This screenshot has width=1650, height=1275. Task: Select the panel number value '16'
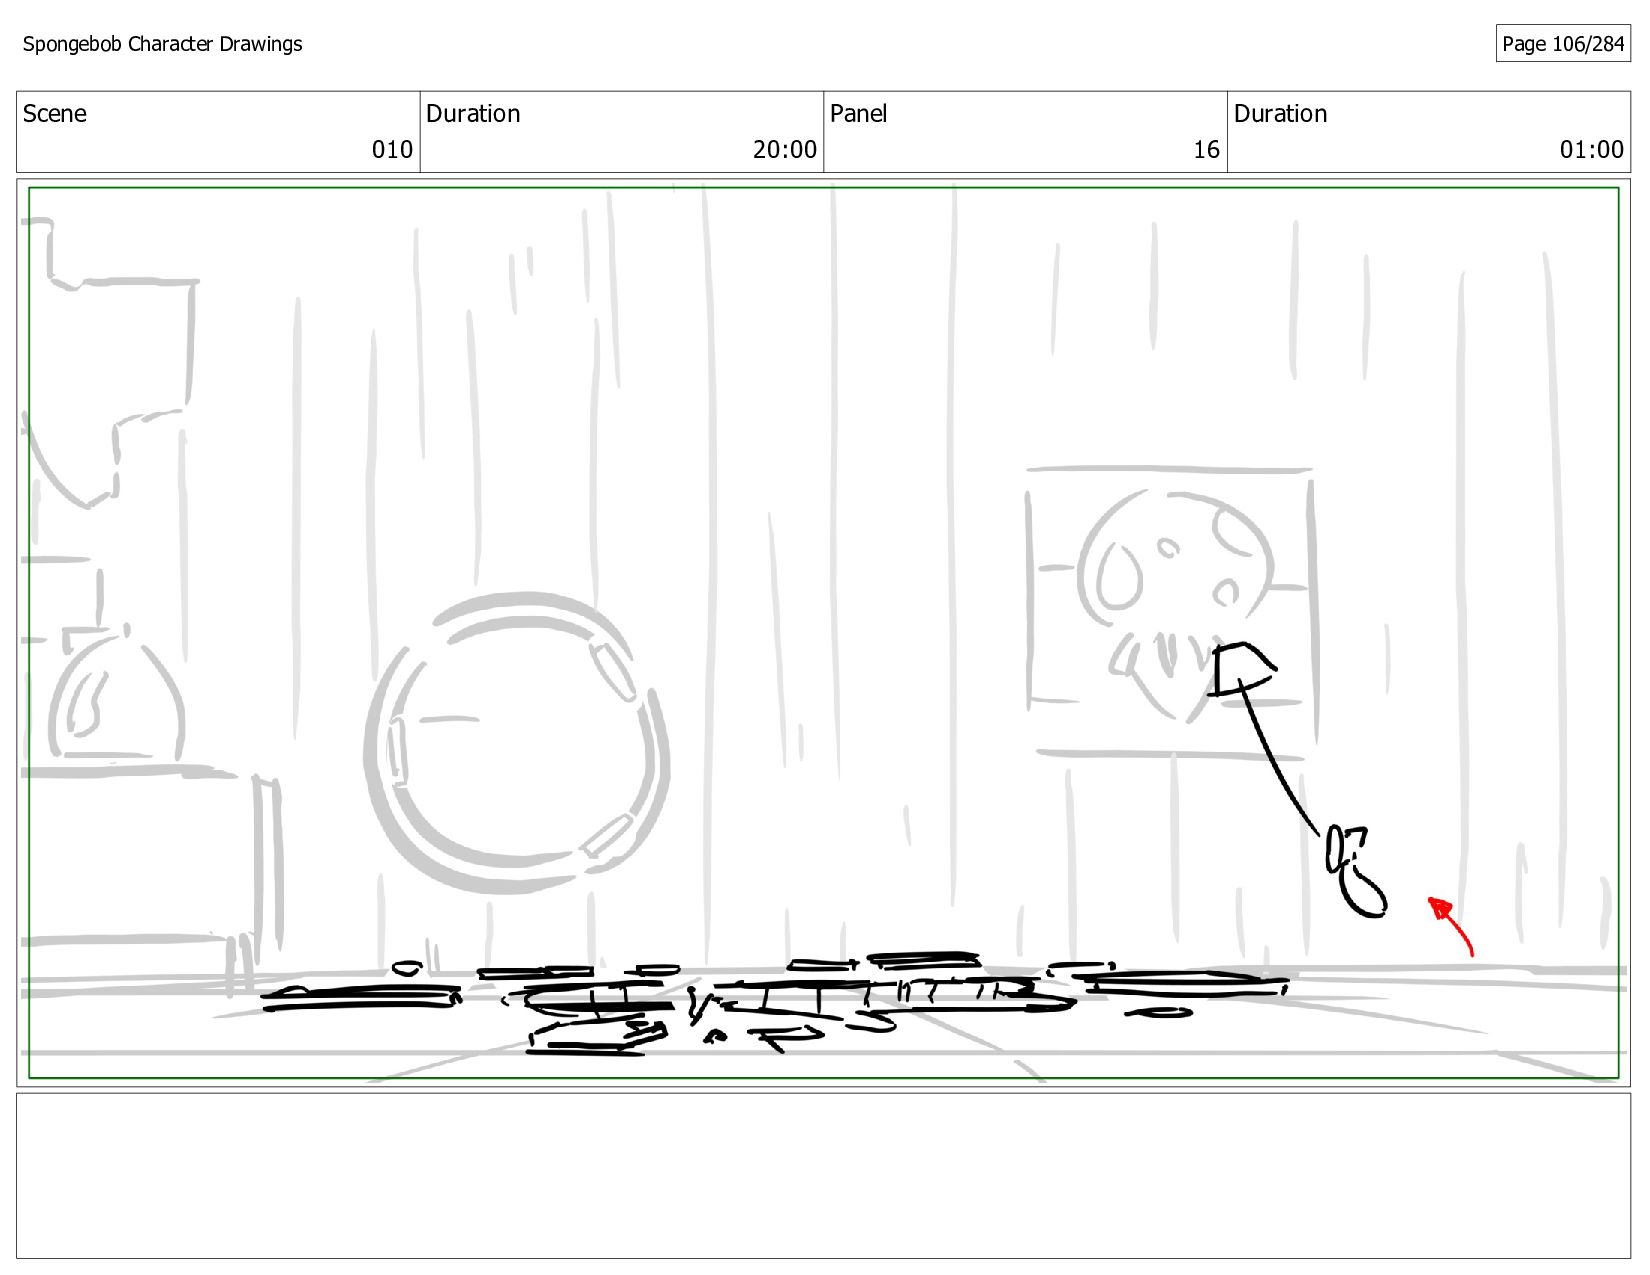[x=1207, y=150]
